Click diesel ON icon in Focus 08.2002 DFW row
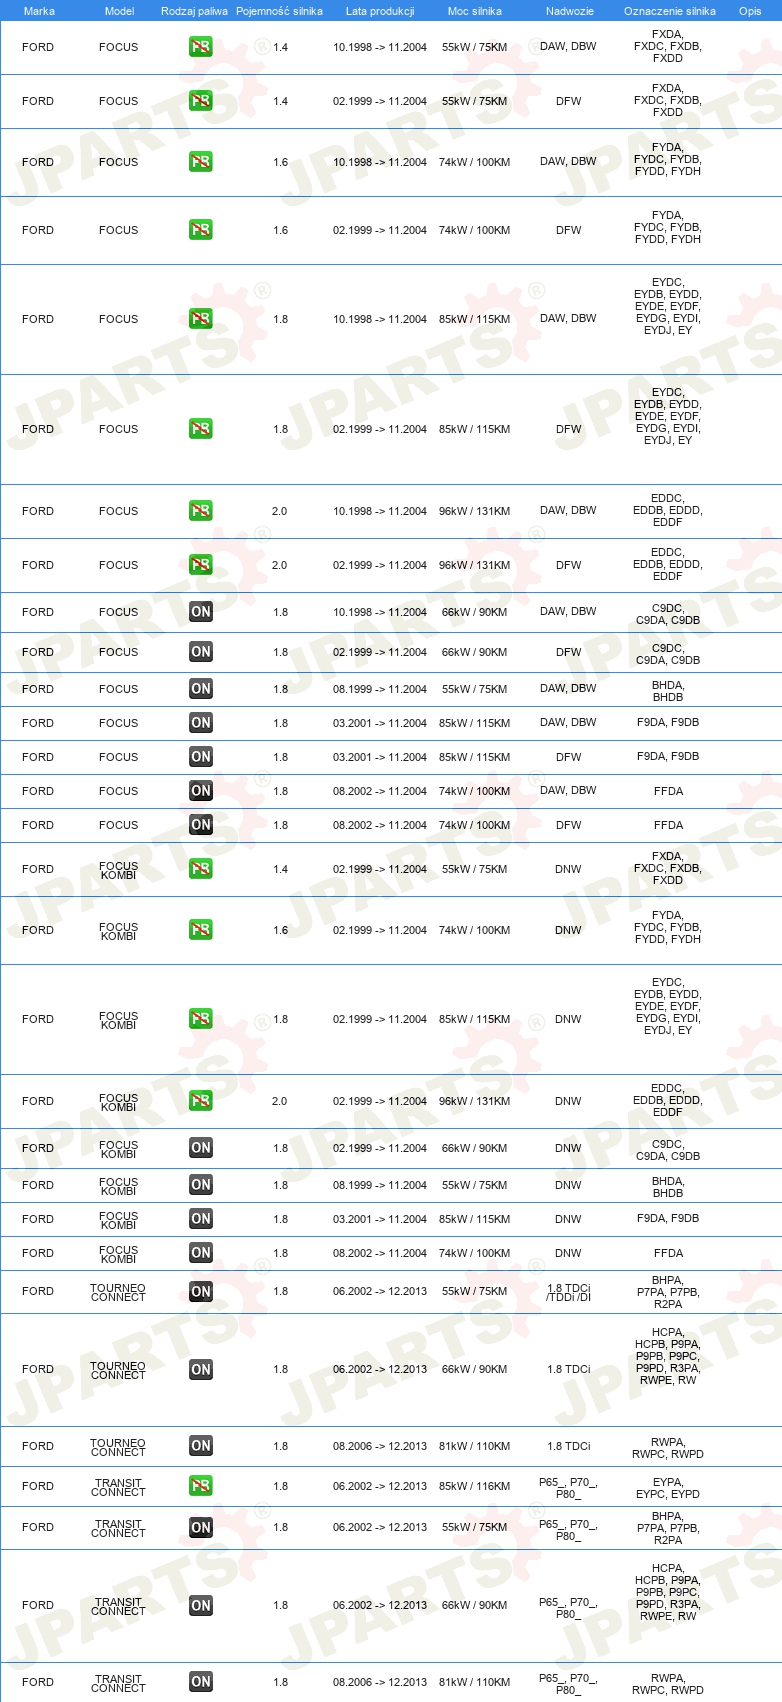Image resolution: width=782 pixels, height=1702 pixels. coord(200,825)
